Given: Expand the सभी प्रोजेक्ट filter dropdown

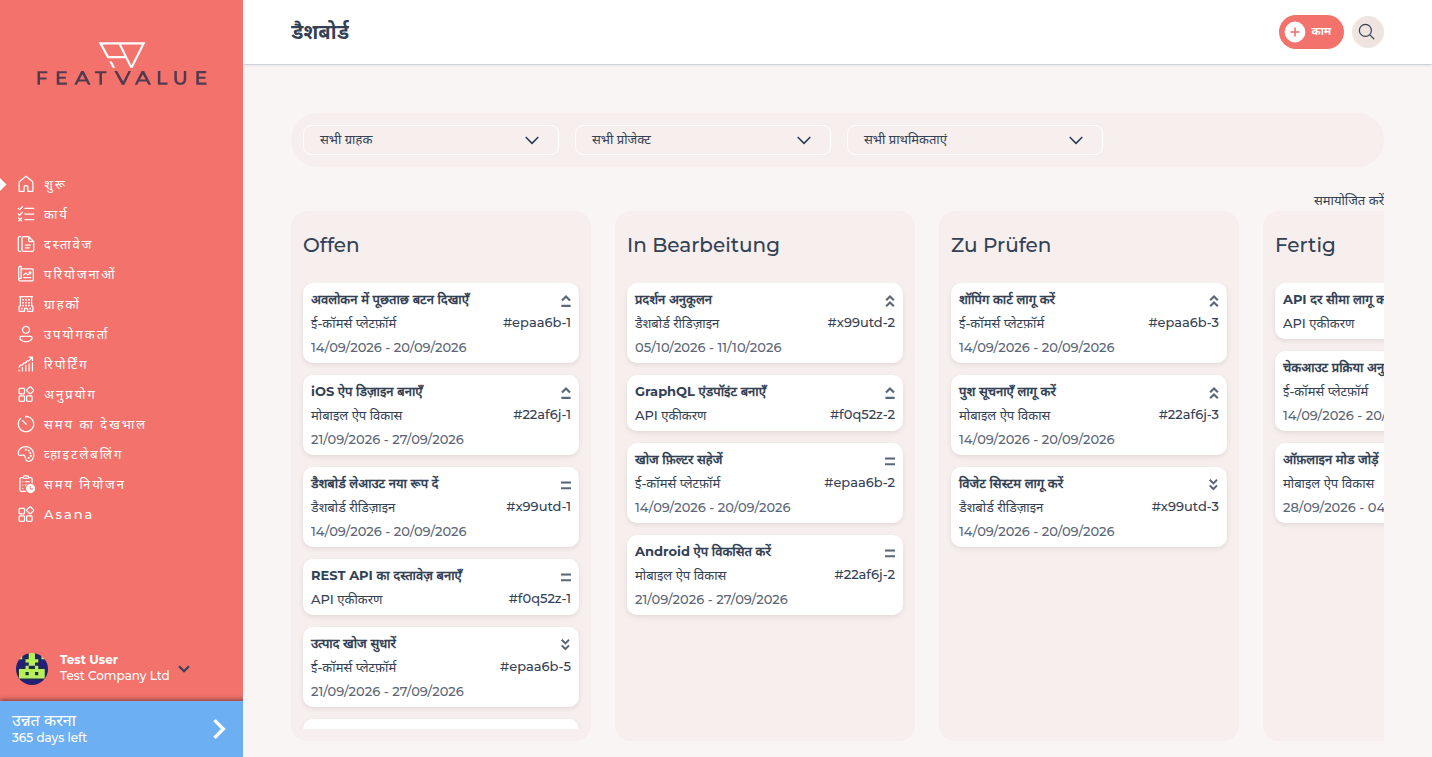Looking at the screenshot, I should click(703, 140).
